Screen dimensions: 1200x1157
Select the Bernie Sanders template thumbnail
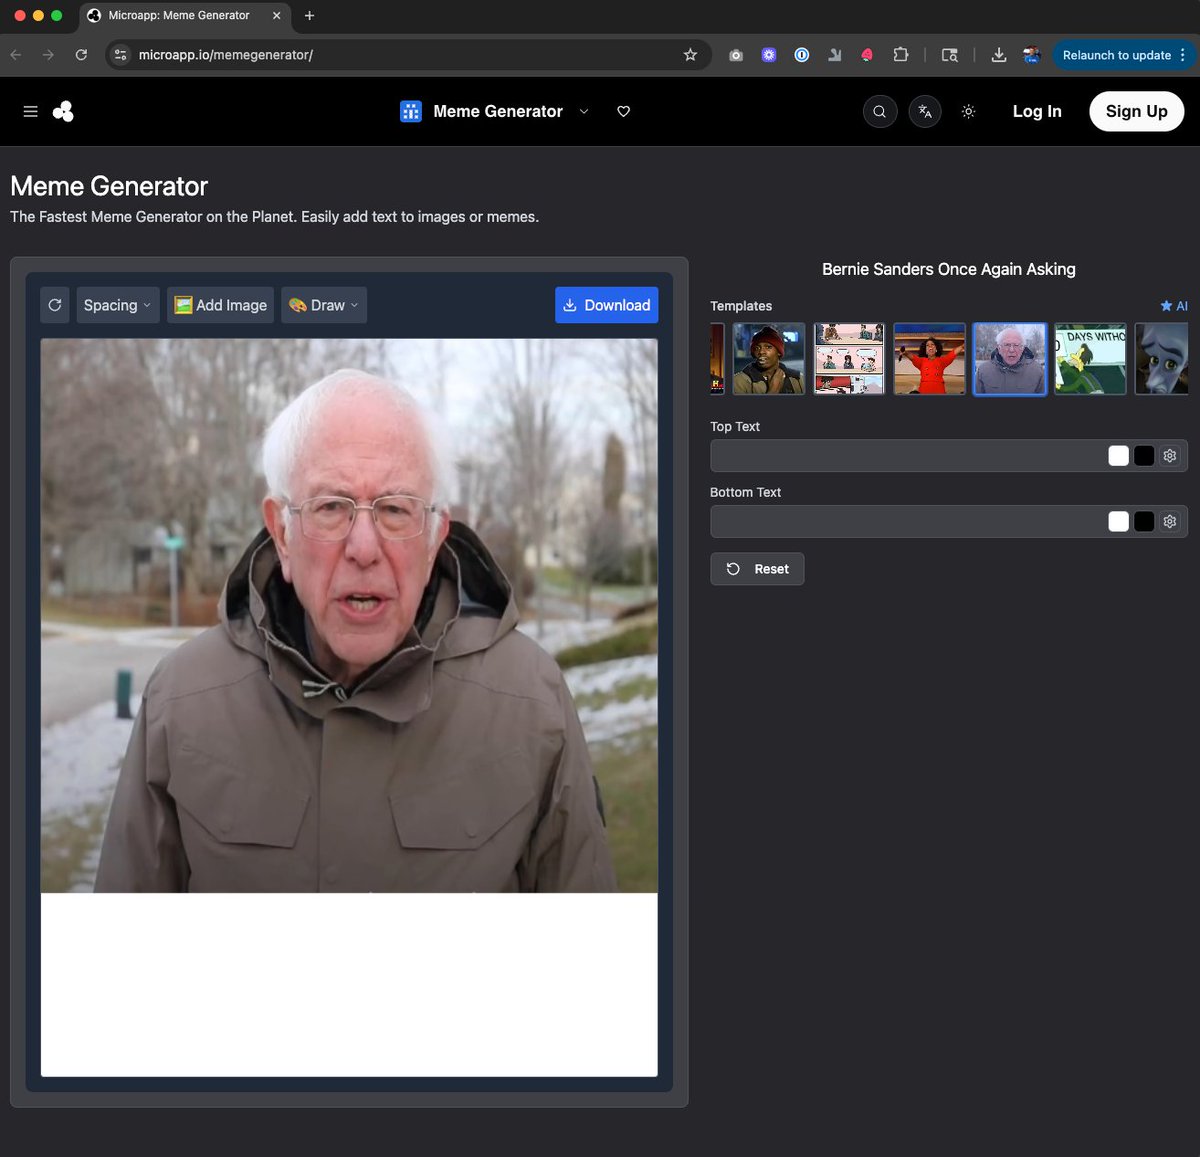[x=1009, y=358]
